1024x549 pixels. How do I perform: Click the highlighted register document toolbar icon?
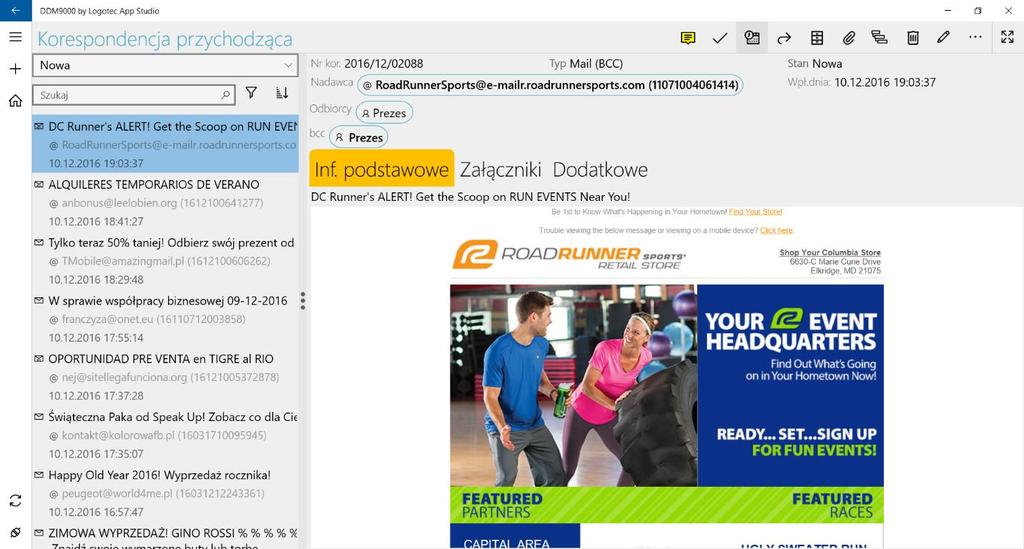coord(752,38)
